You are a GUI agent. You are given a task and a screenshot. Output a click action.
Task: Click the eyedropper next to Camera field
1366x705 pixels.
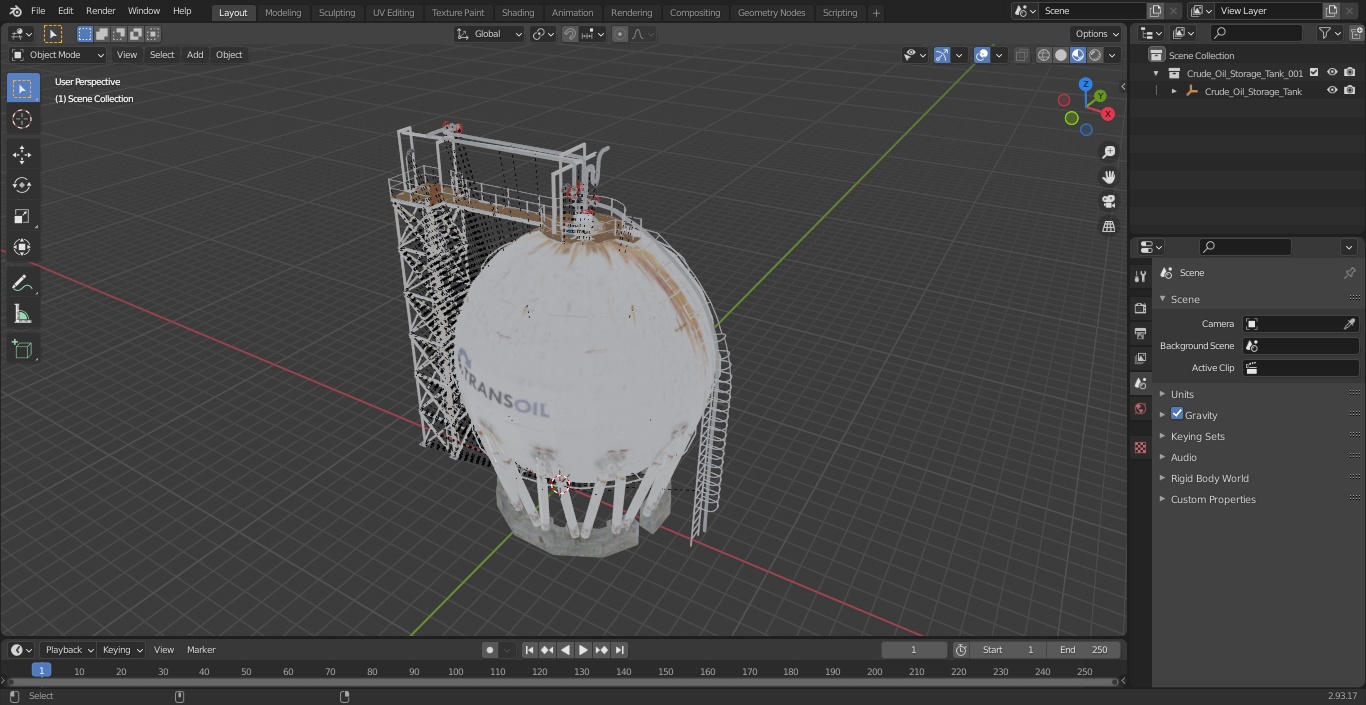1349,324
